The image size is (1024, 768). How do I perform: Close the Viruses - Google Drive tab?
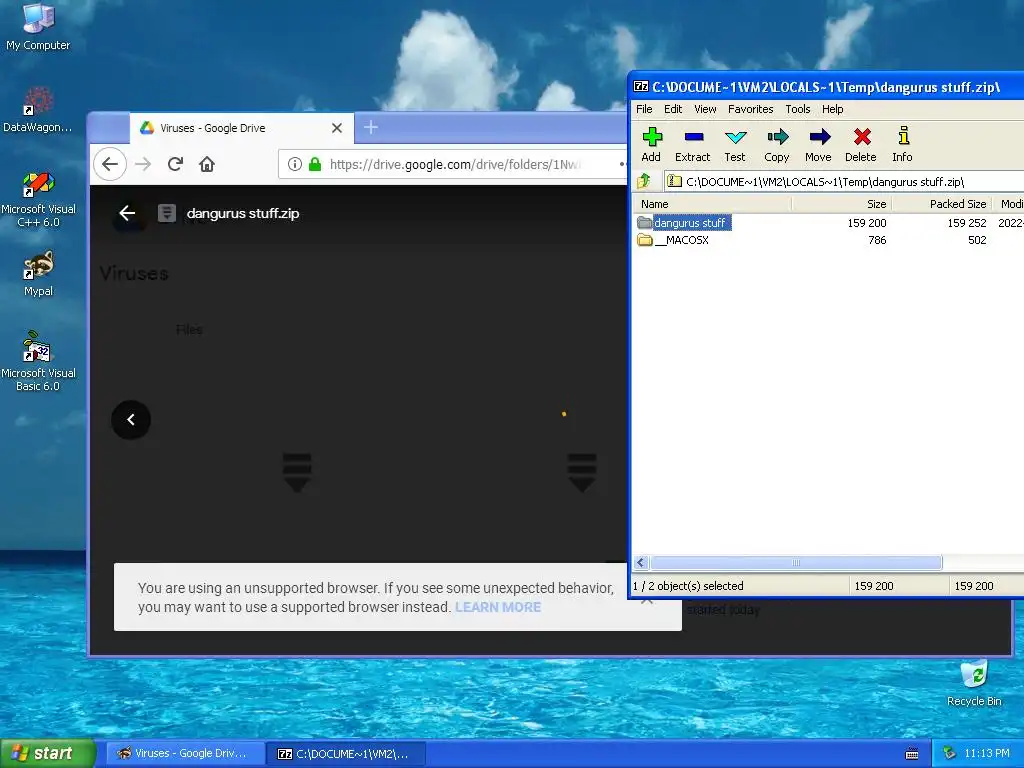[x=337, y=128]
